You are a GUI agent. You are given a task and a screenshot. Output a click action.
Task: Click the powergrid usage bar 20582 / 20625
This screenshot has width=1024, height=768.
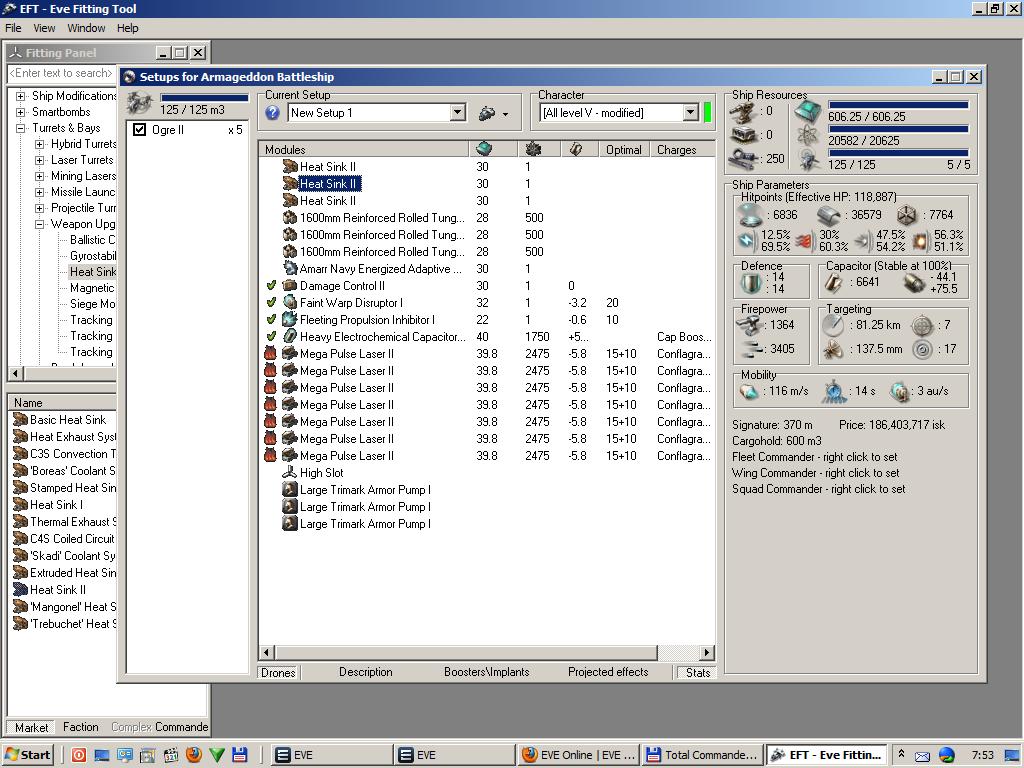point(898,129)
